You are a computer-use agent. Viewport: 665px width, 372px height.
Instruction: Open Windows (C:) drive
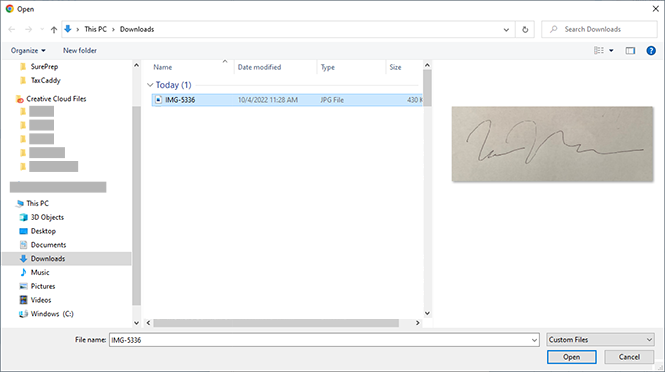coord(52,314)
